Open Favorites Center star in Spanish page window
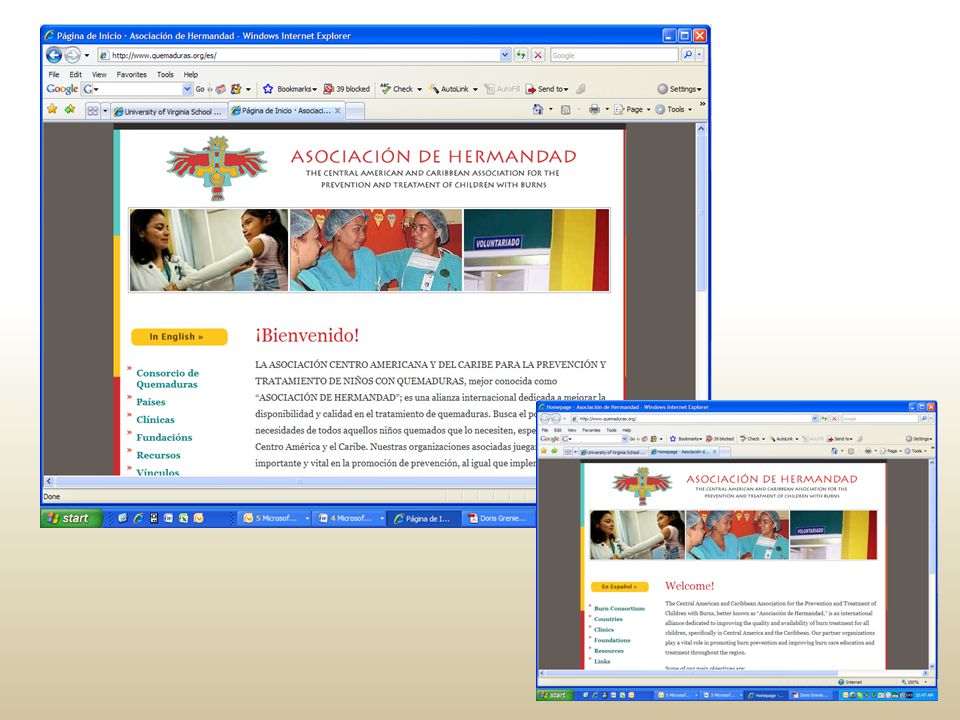This screenshot has height=720, width=960. coord(52,109)
